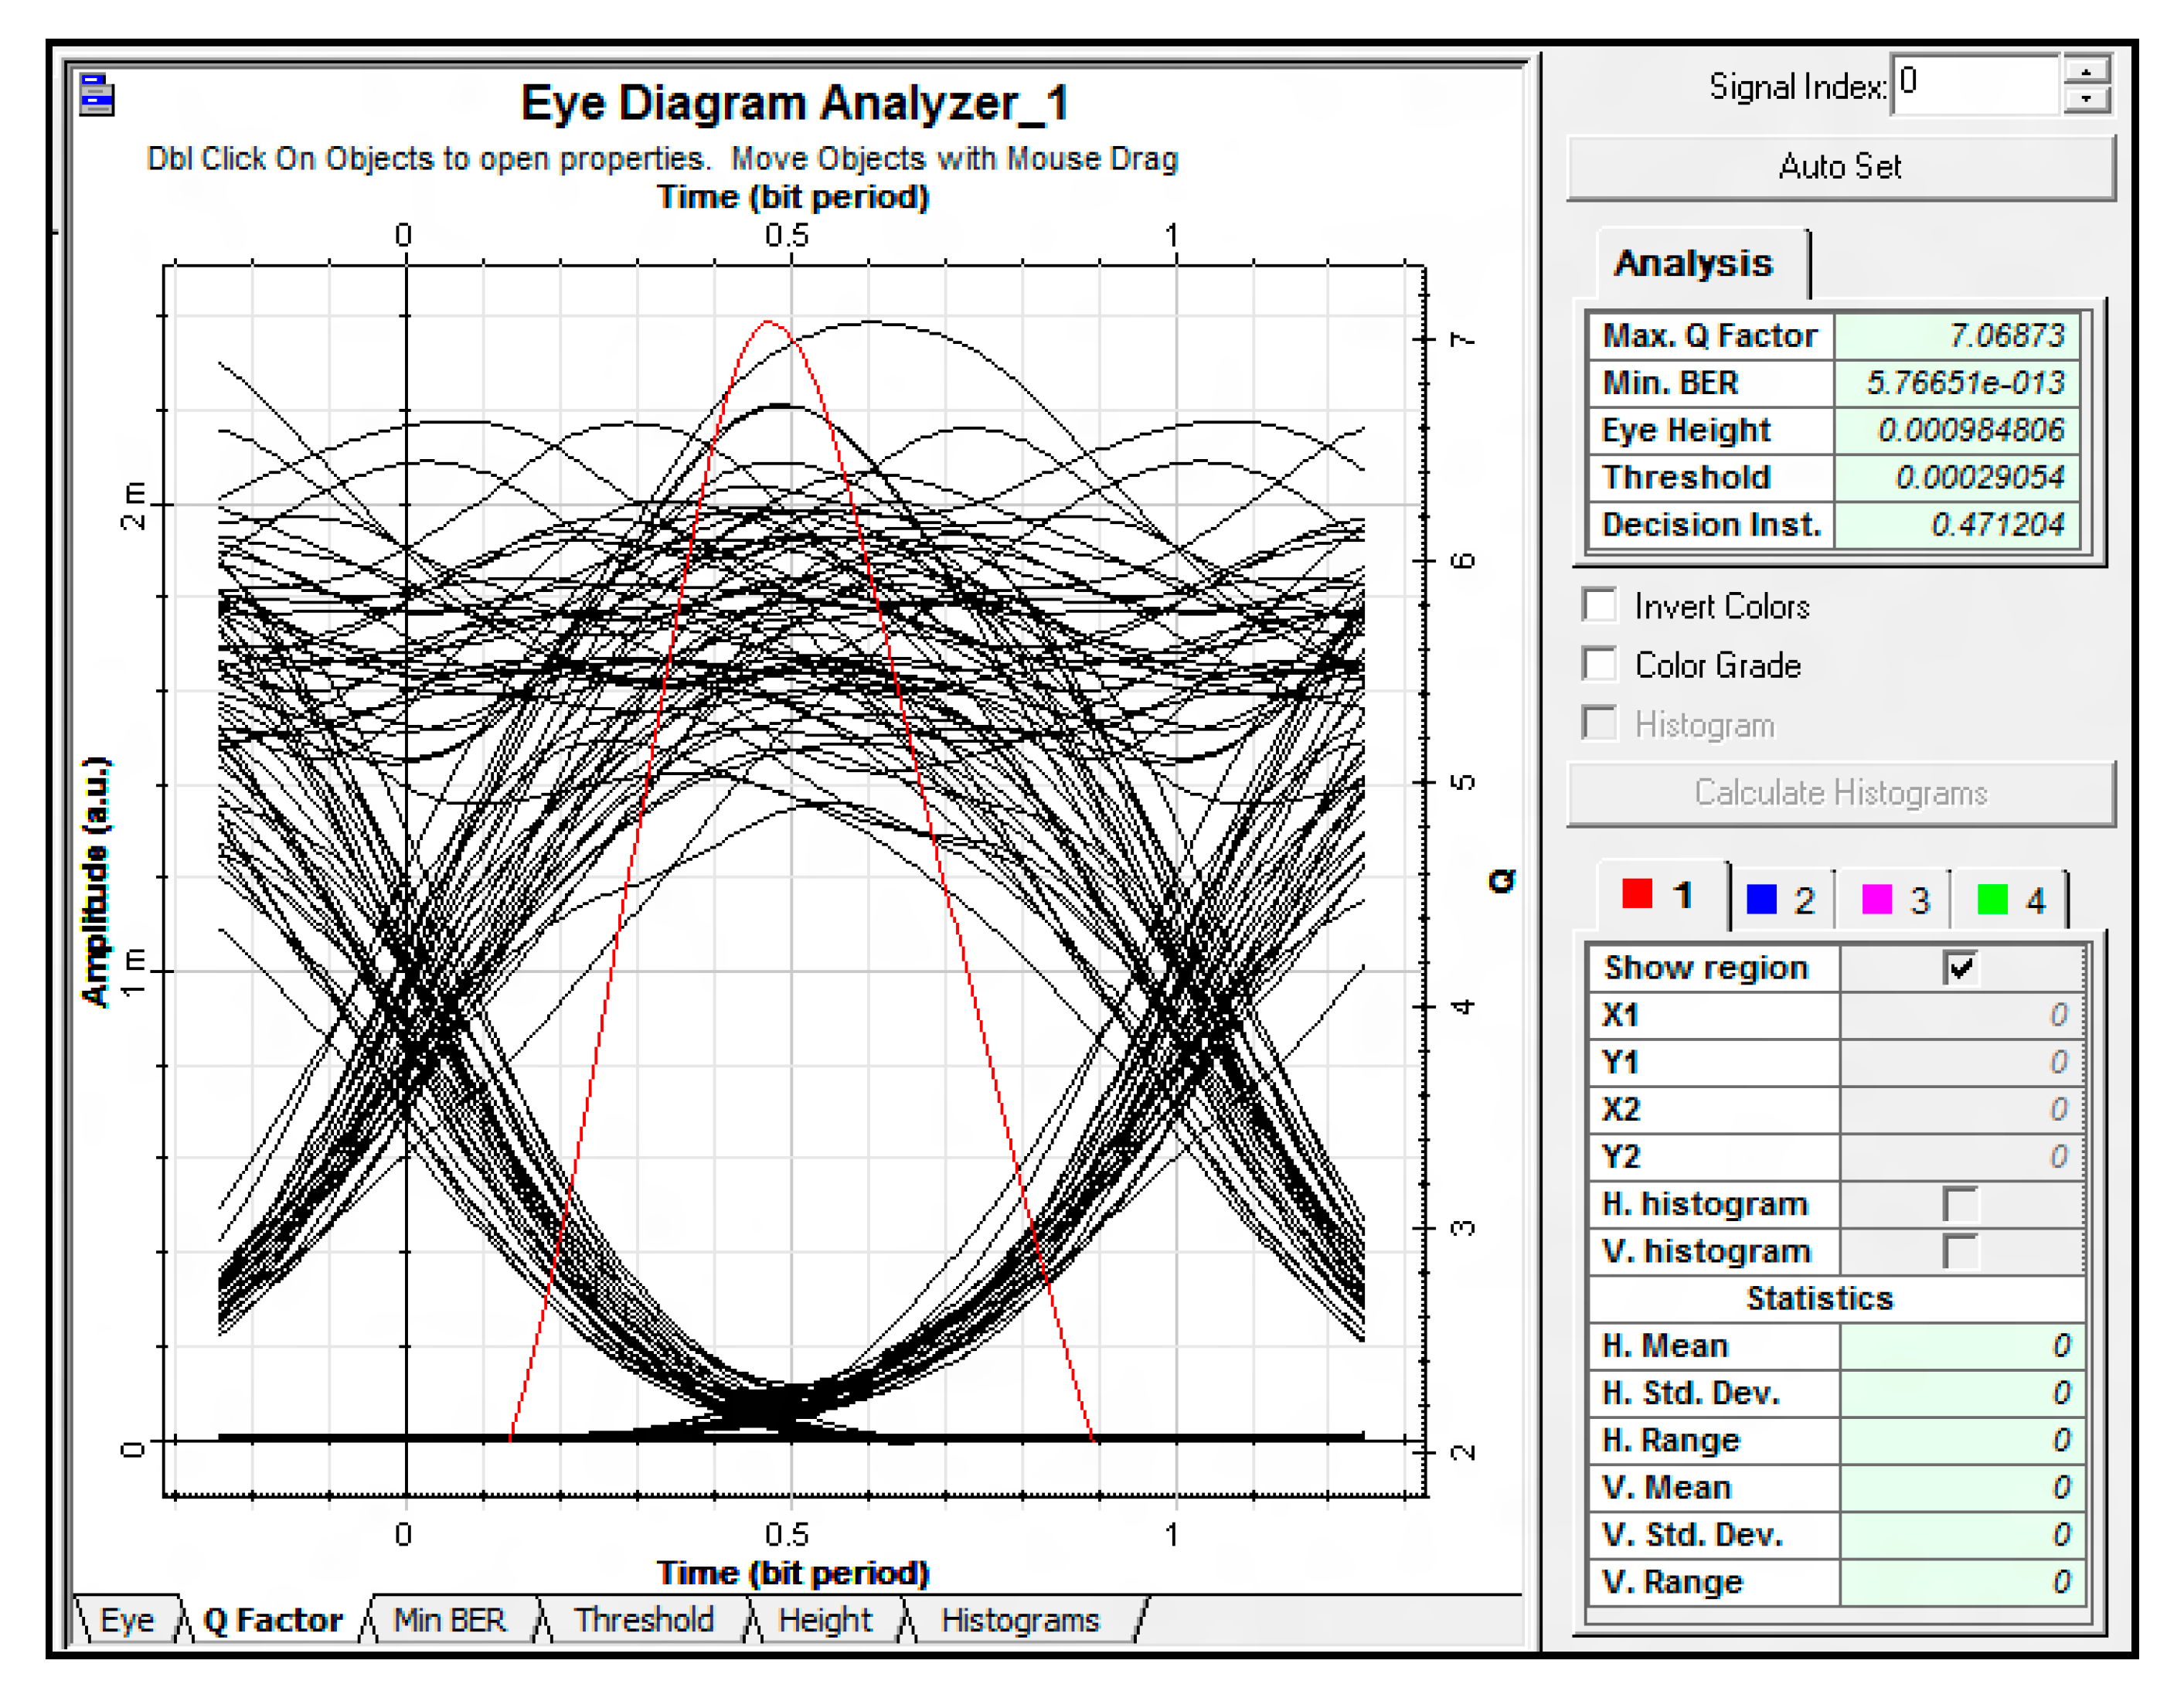
Task: Increase Signal Index with the up arrow
Action: pyautogui.click(x=2086, y=71)
